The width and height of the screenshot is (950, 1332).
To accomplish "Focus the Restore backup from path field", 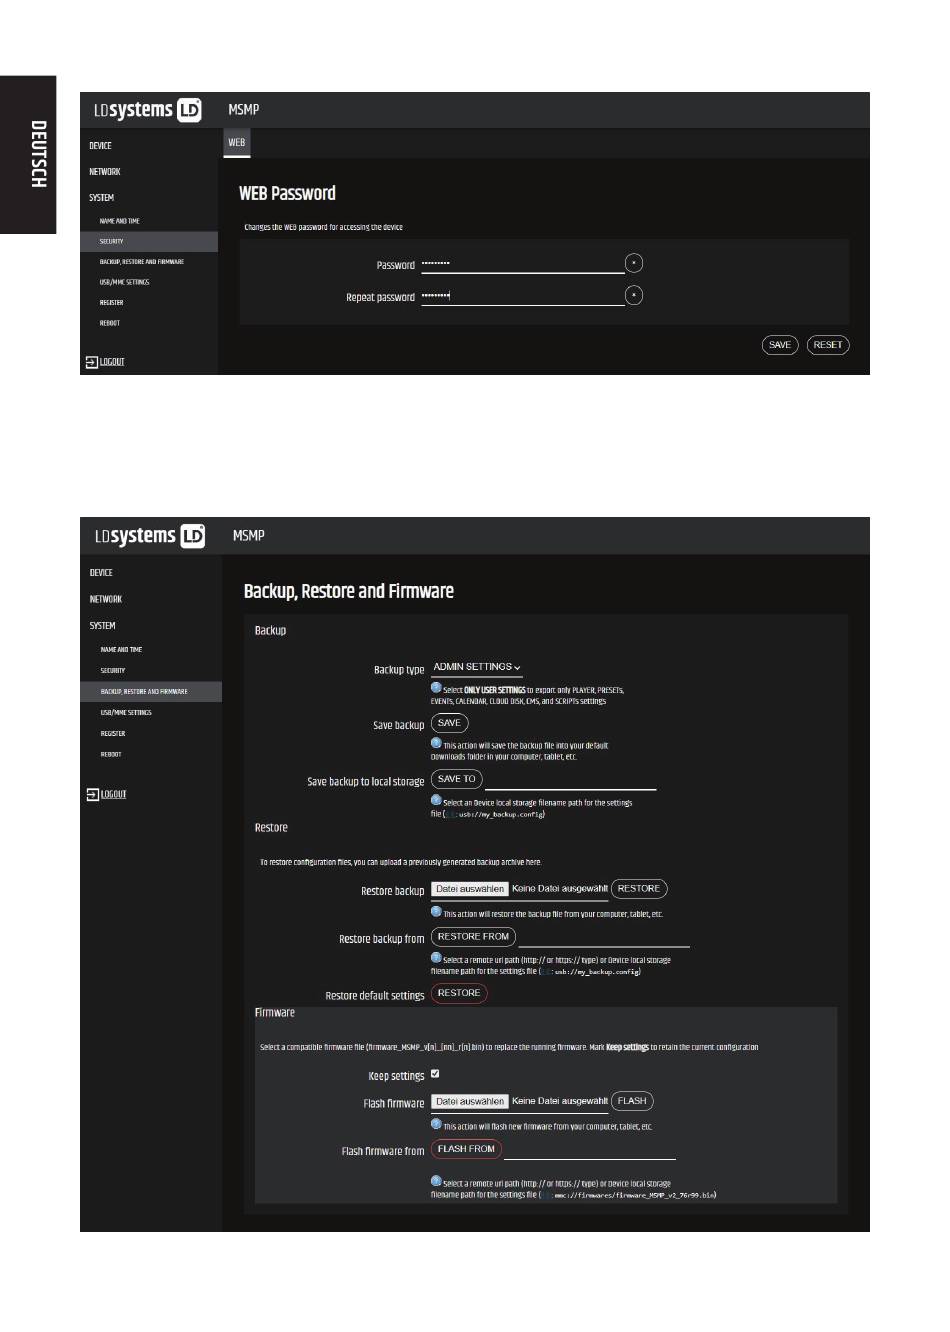I will coord(605,937).
